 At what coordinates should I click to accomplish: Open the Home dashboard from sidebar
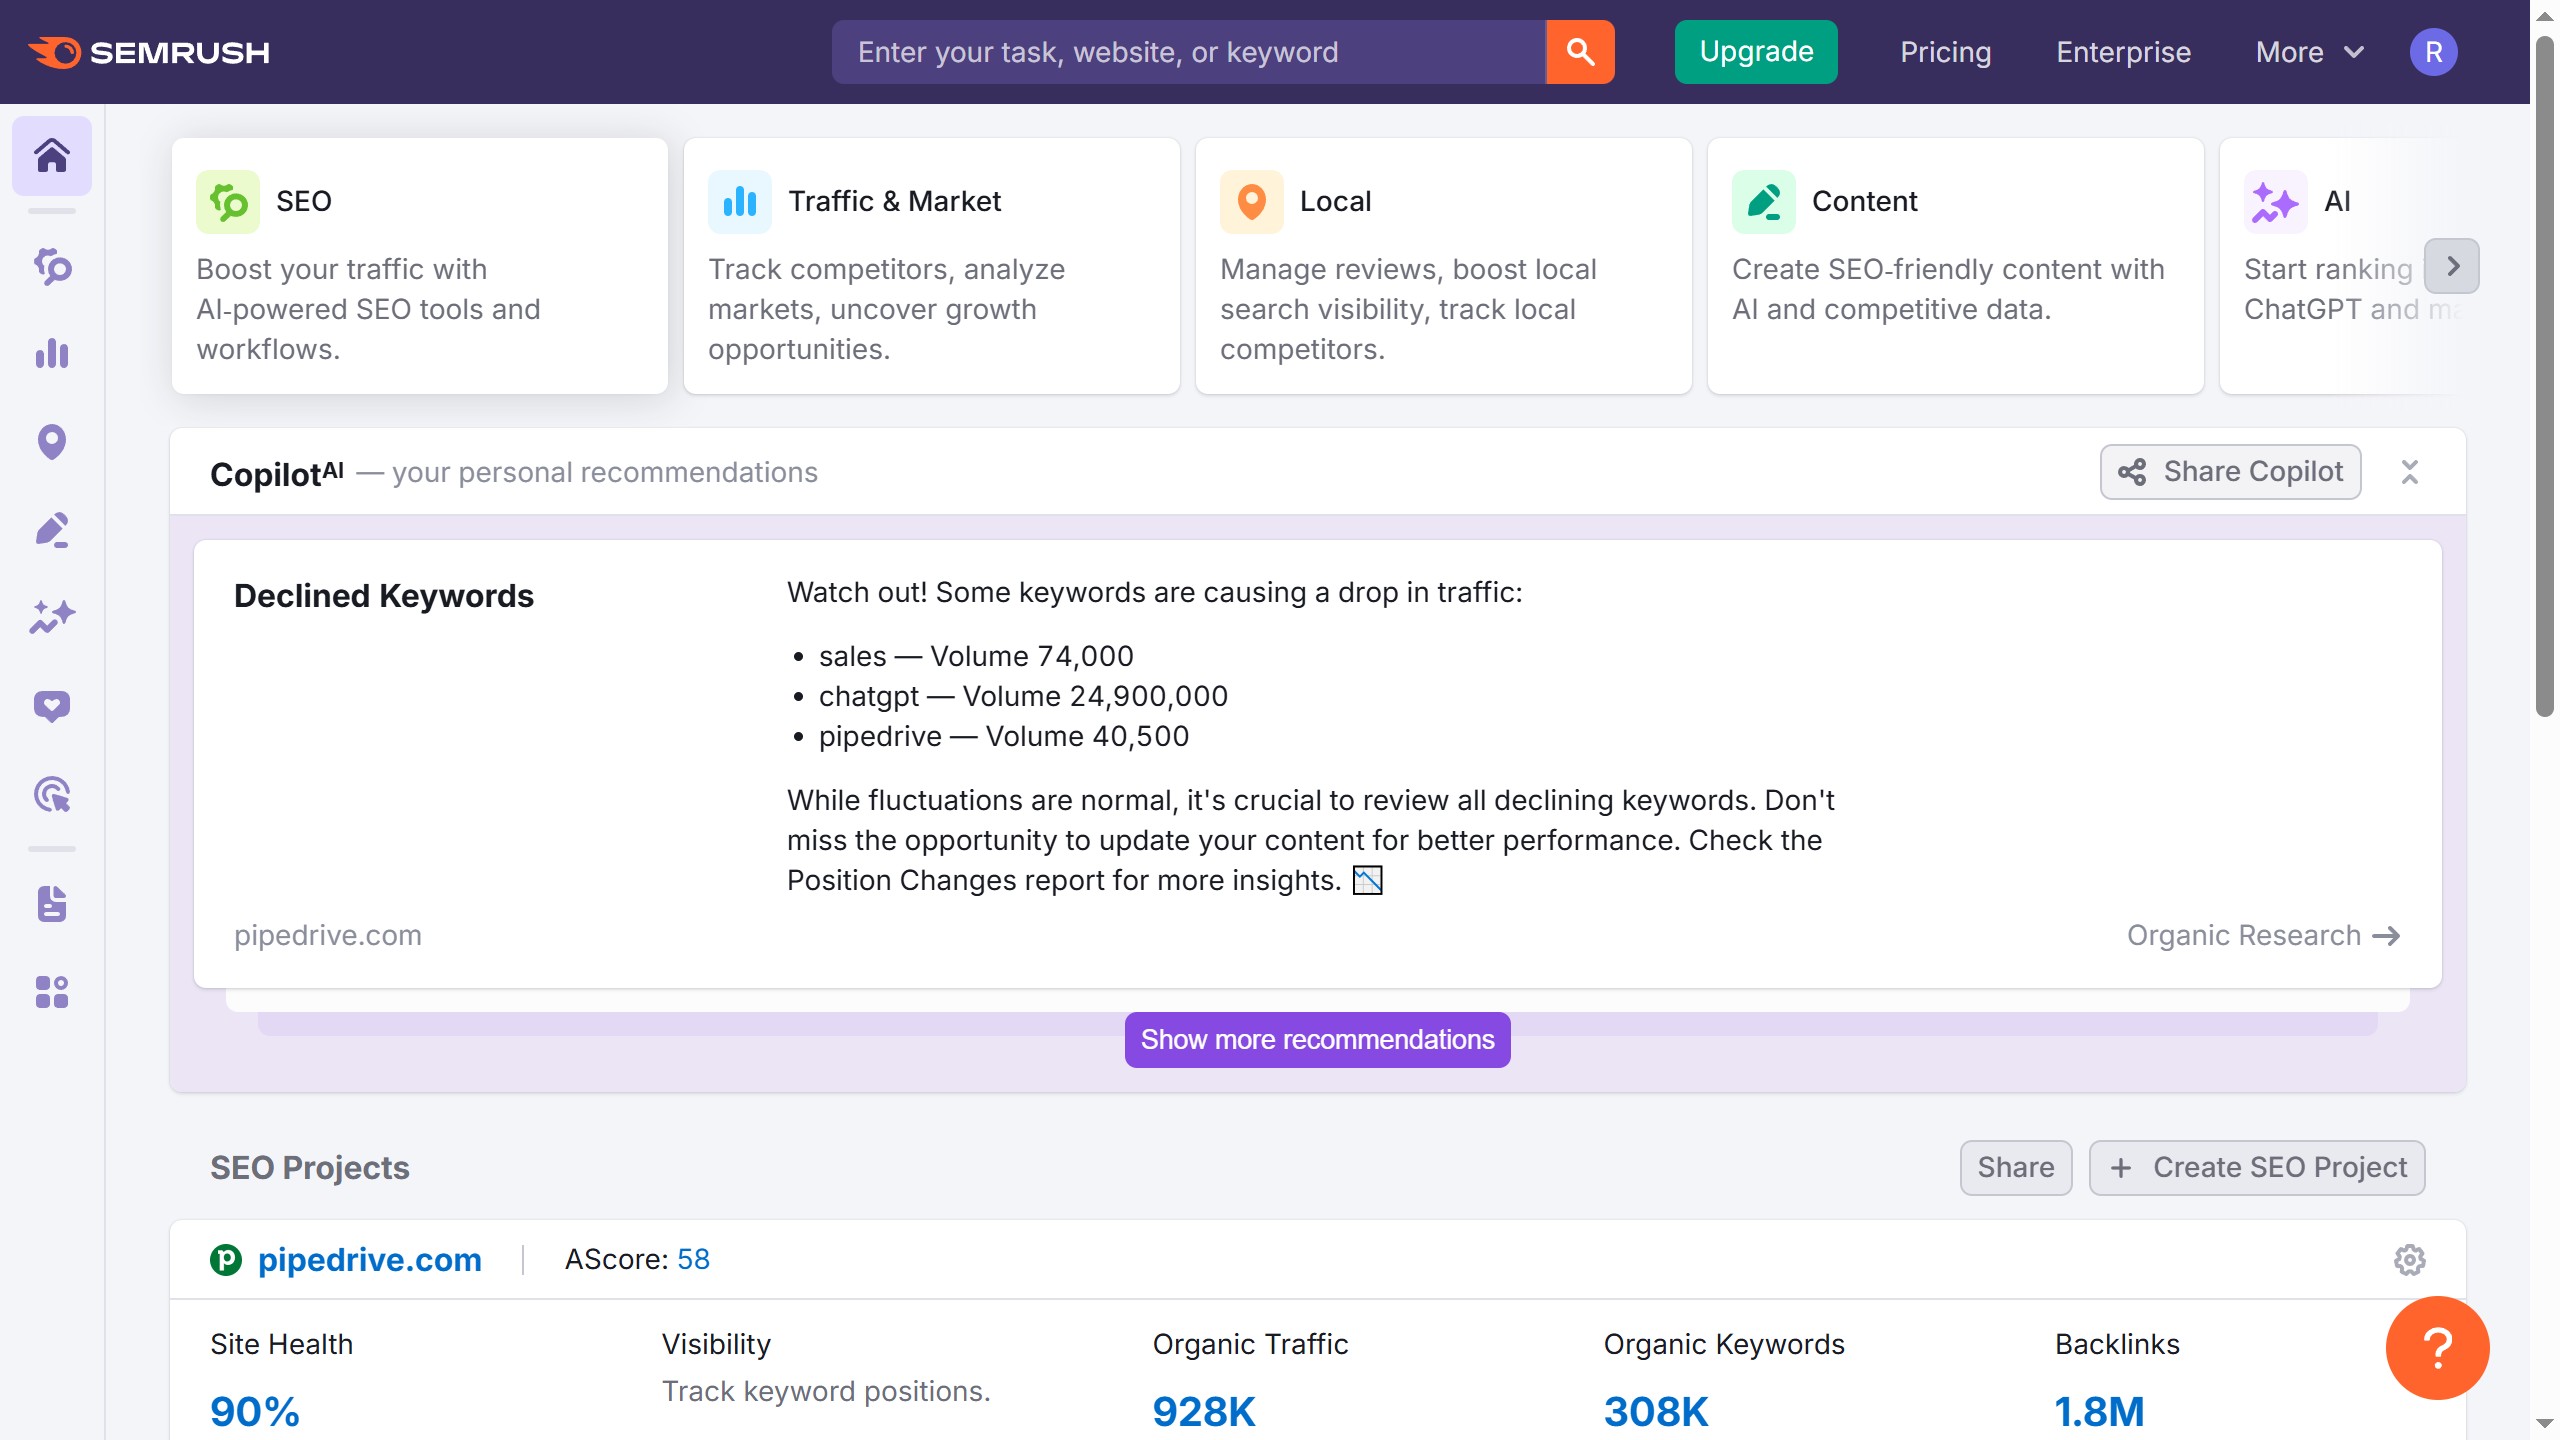[x=51, y=155]
